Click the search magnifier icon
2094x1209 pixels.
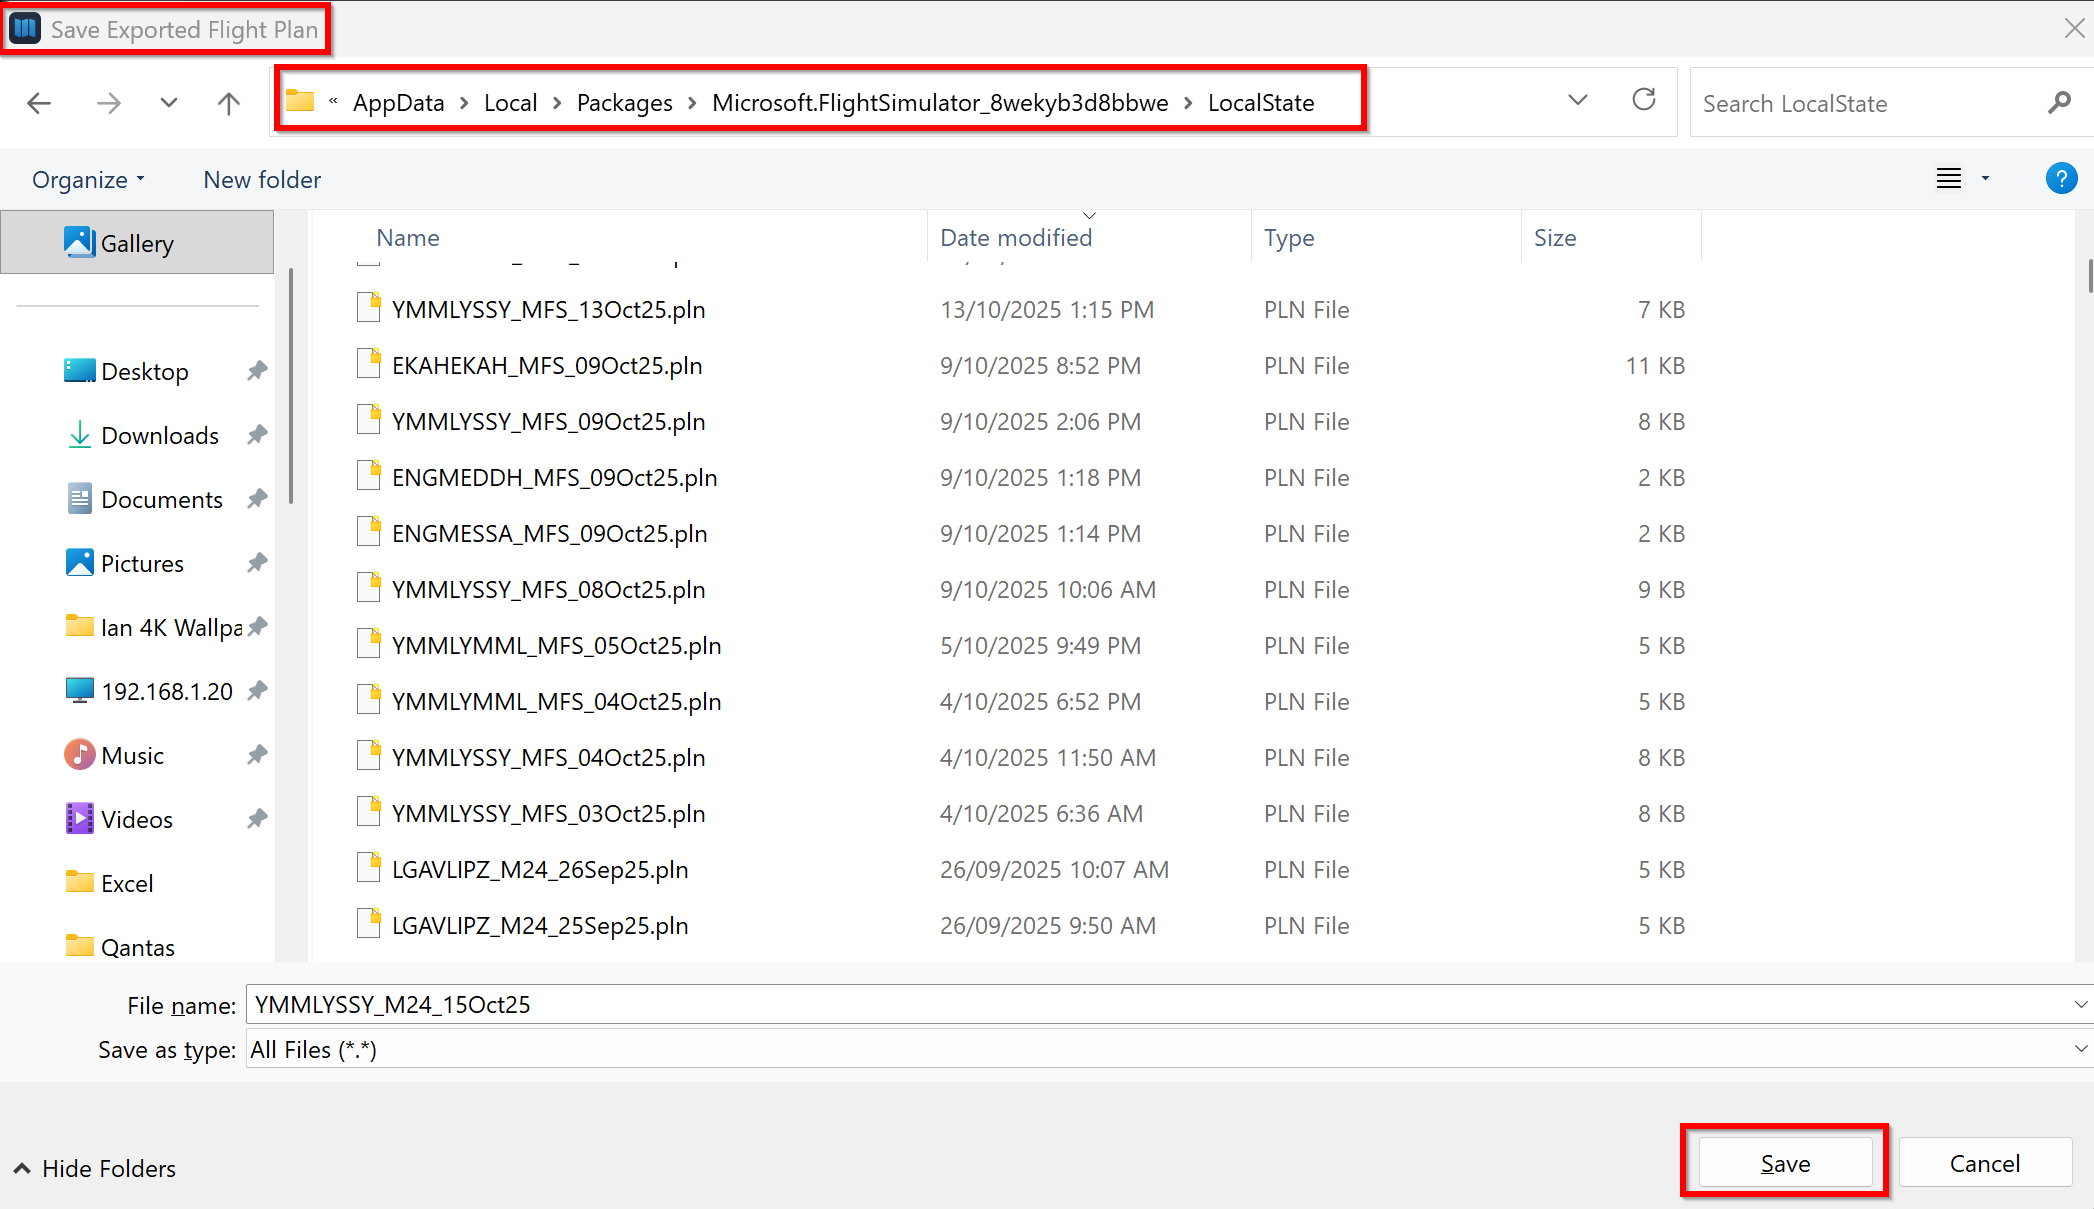[x=2058, y=103]
